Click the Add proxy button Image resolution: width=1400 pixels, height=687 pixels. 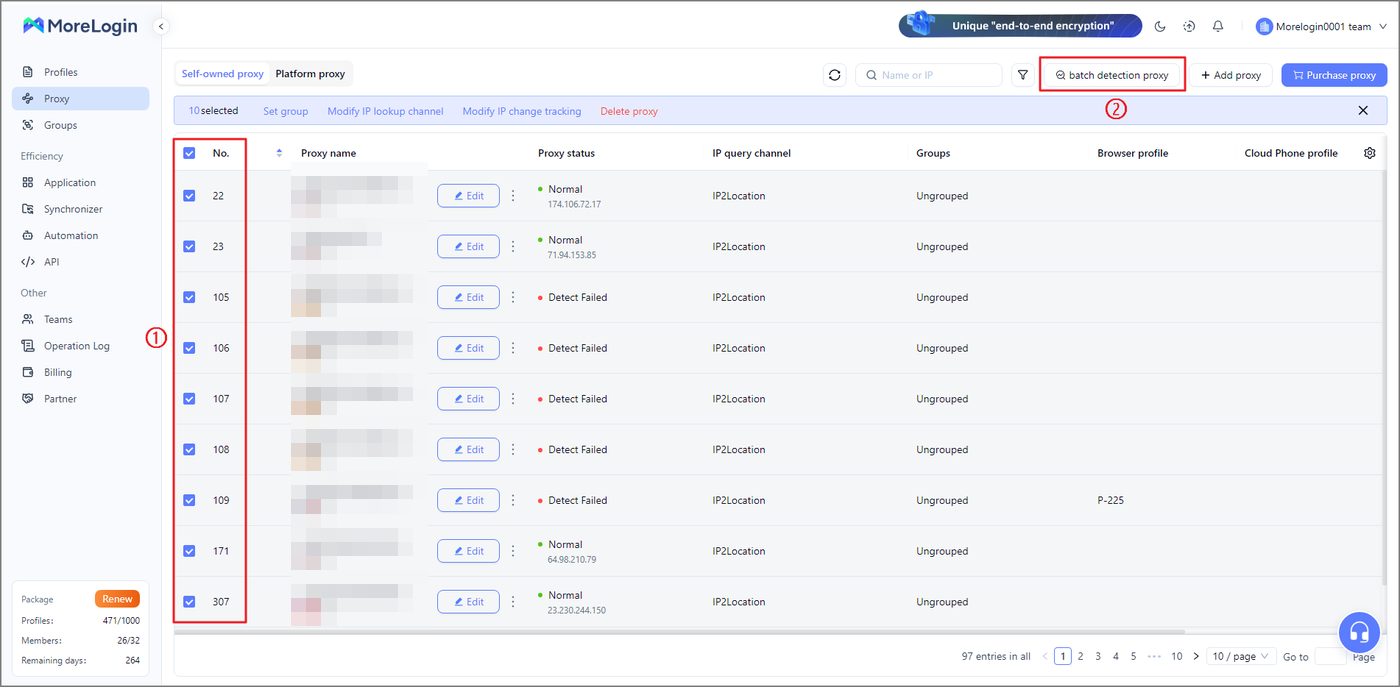click(1231, 75)
